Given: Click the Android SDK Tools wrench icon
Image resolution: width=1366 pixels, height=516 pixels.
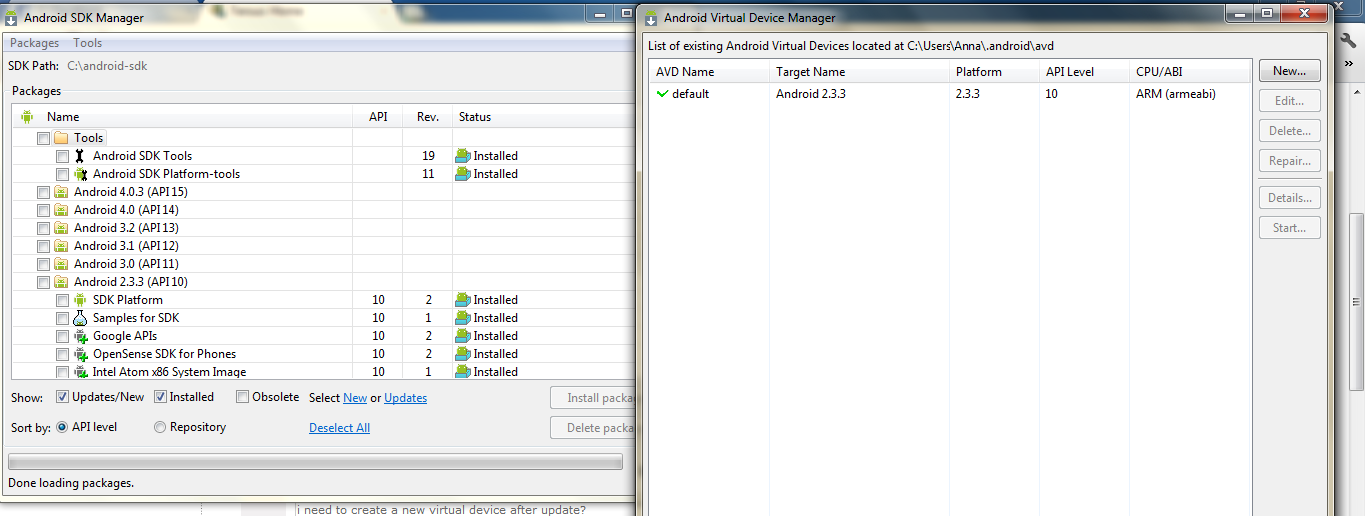Looking at the screenshot, I should 80,156.
